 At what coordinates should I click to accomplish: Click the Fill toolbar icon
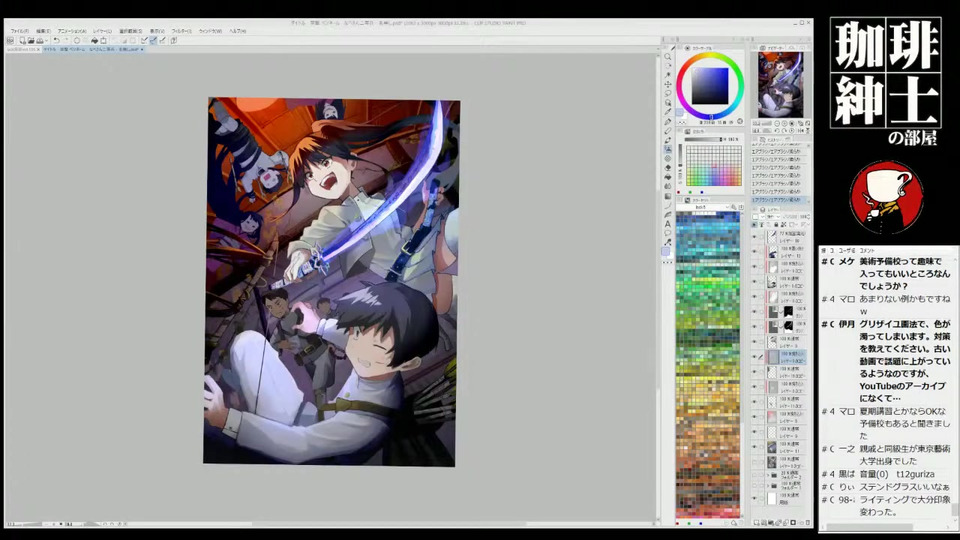pyautogui.click(x=95, y=40)
